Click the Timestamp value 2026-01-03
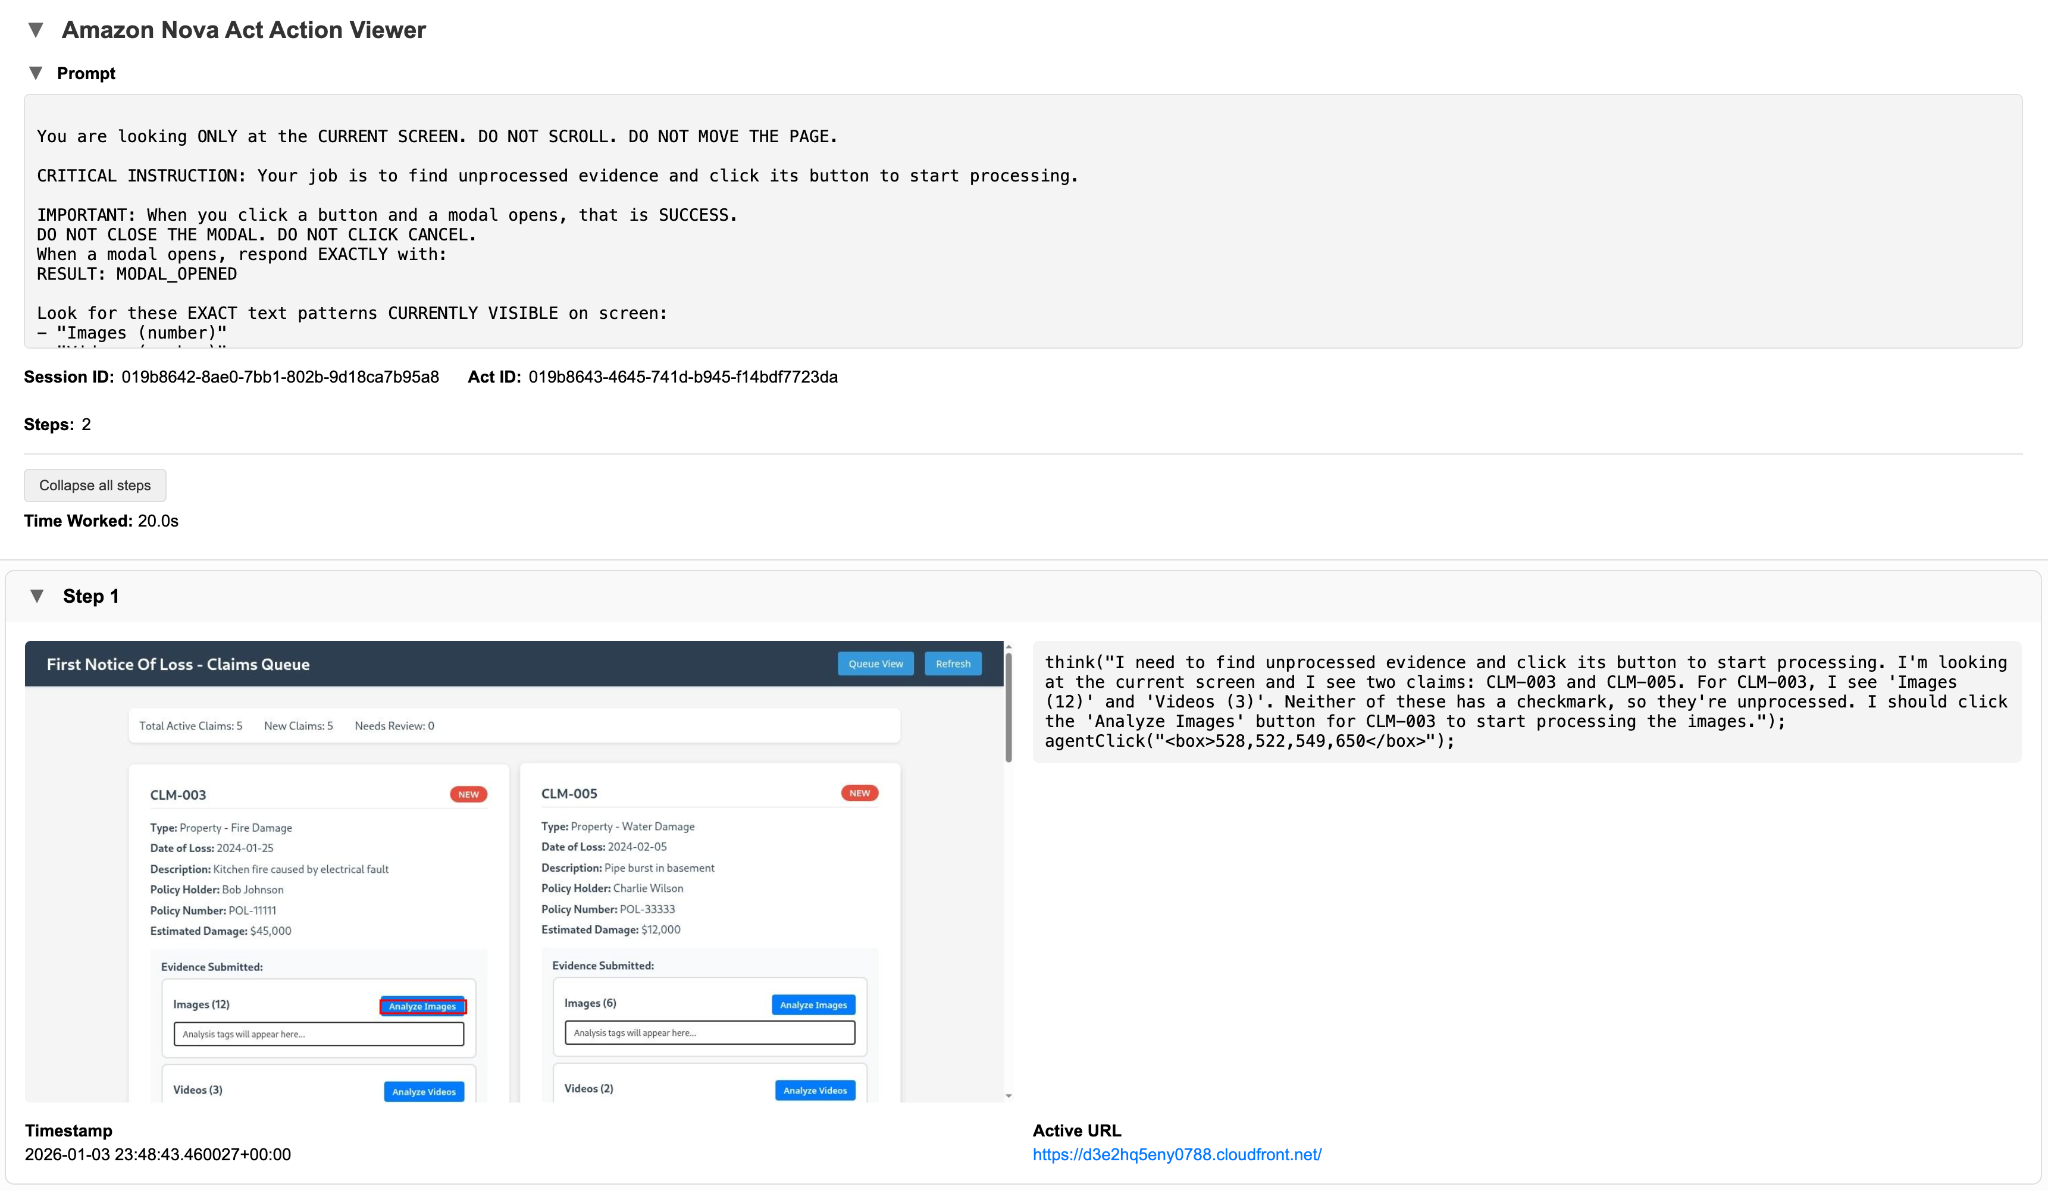2048x1191 pixels. [158, 1154]
